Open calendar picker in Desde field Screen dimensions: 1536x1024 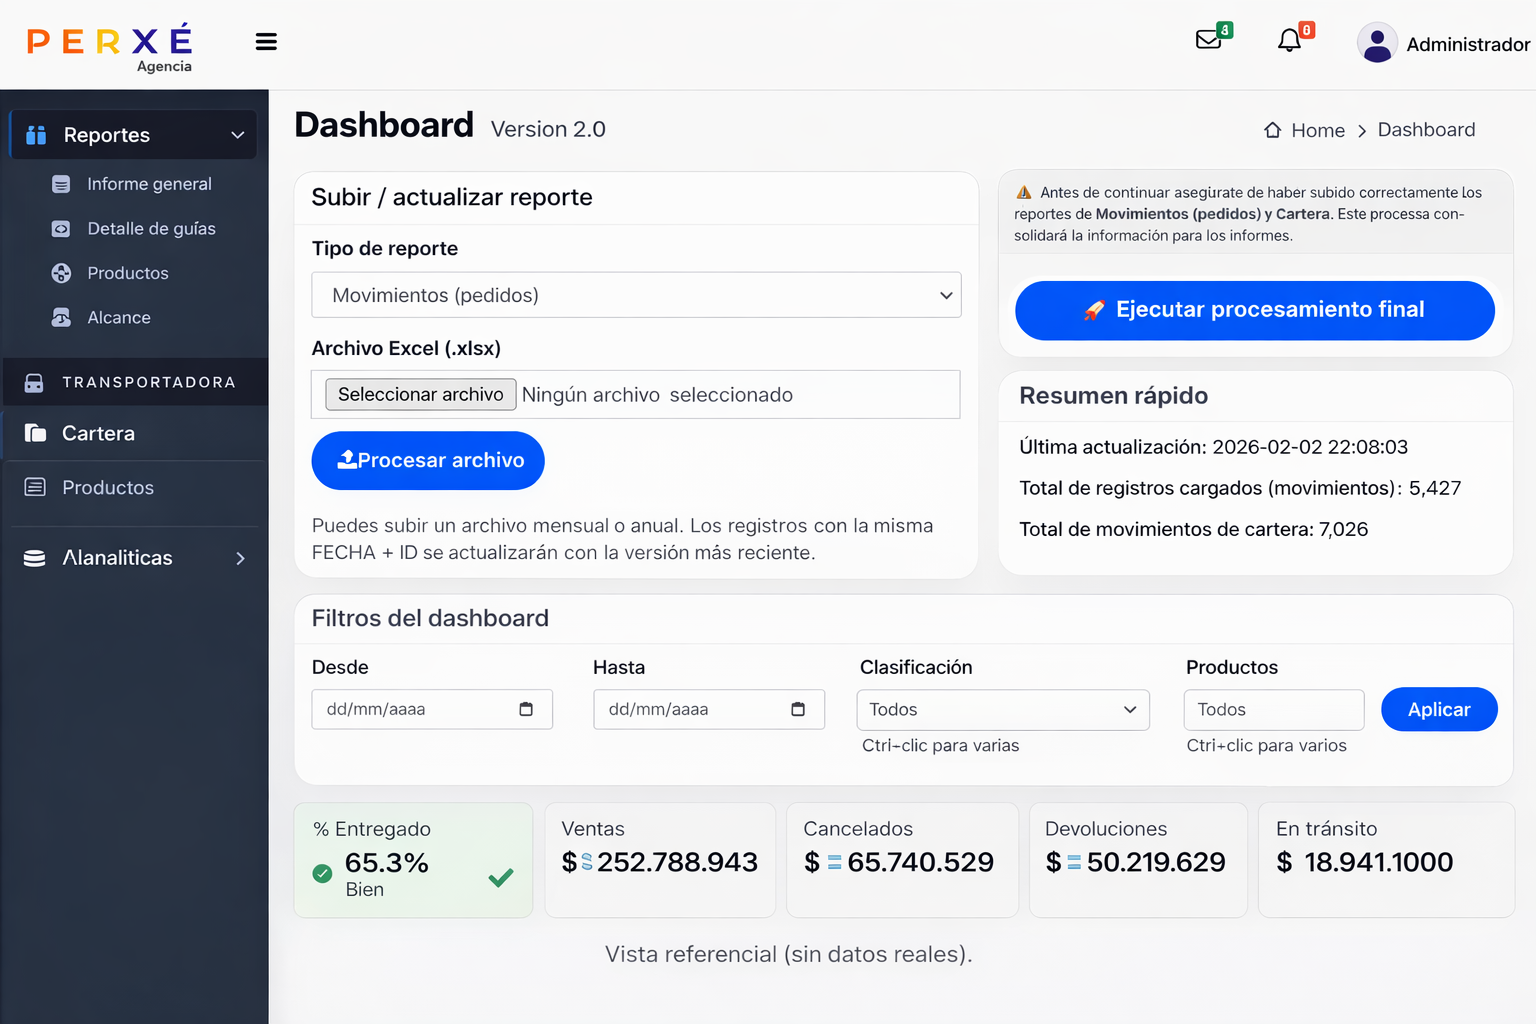click(x=526, y=709)
